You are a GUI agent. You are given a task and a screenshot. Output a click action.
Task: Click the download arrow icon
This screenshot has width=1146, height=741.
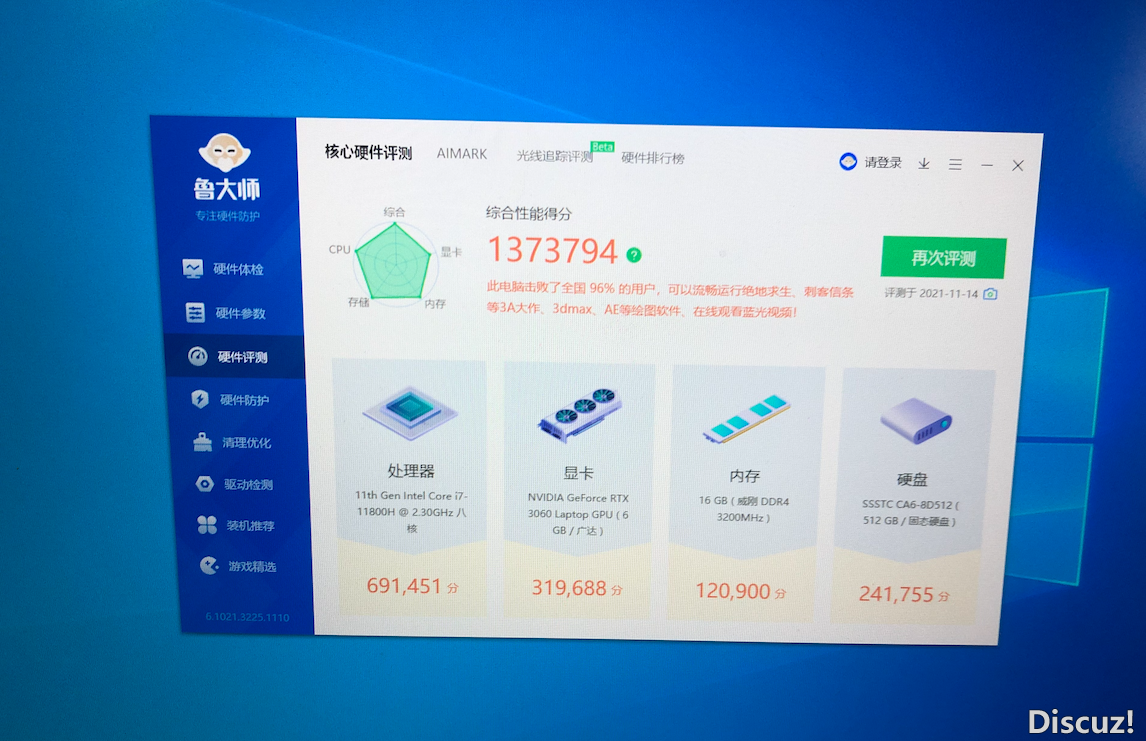point(924,164)
